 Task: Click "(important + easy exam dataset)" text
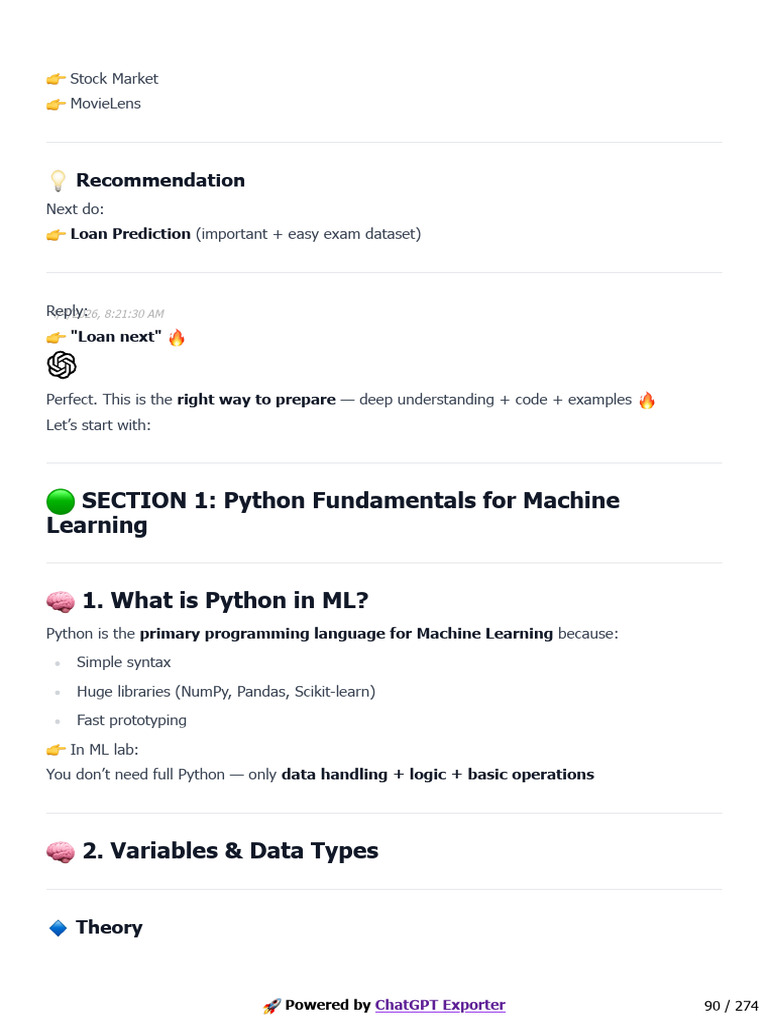[308, 234]
